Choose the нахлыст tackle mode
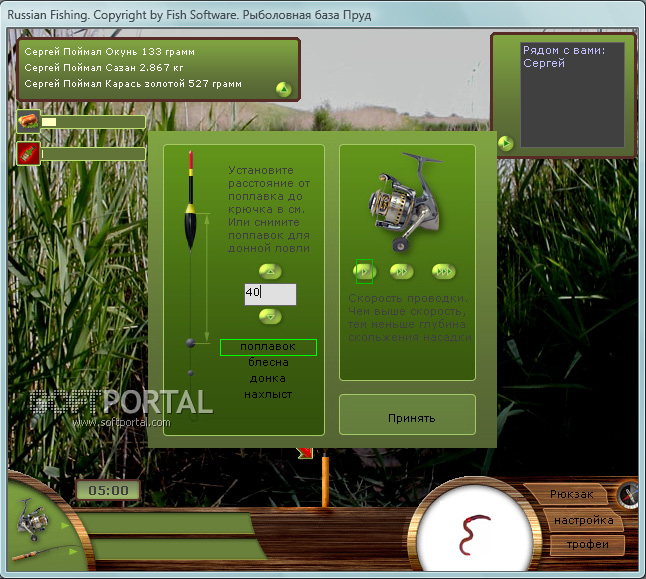The image size is (646, 579). 268,394
